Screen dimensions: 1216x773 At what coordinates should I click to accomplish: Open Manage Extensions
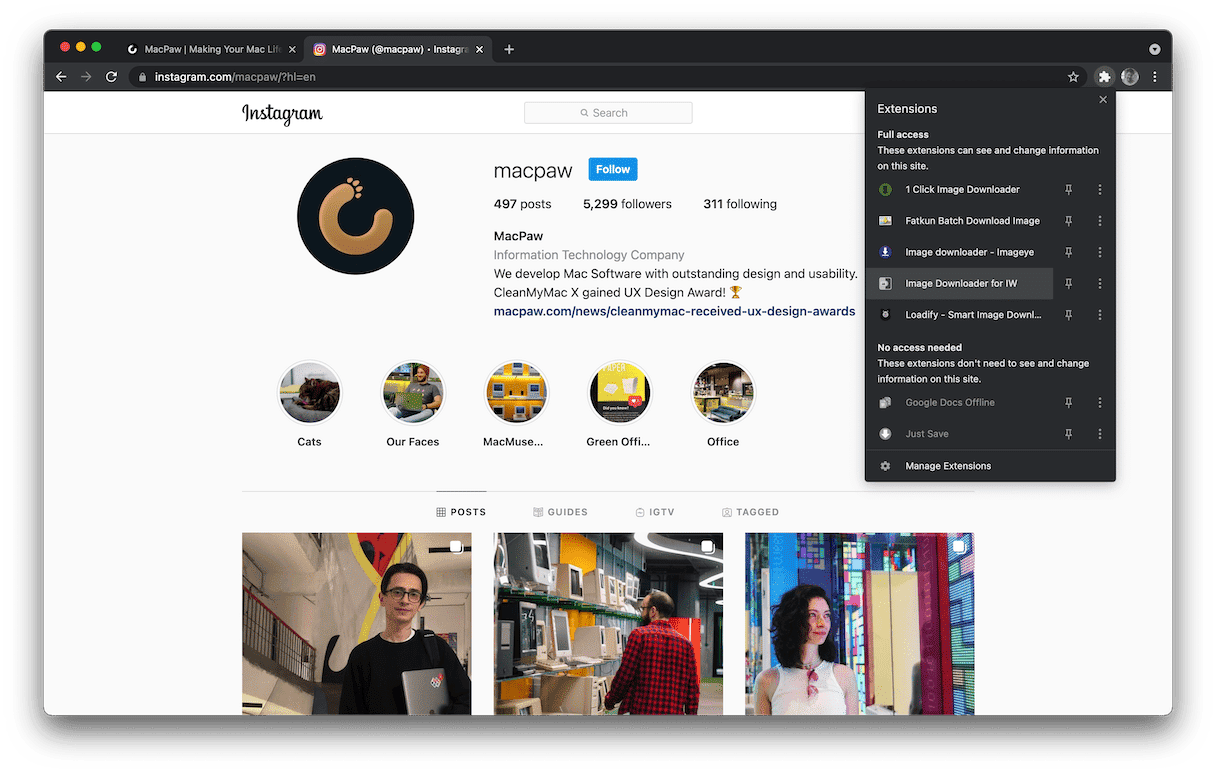click(x=990, y=466)
